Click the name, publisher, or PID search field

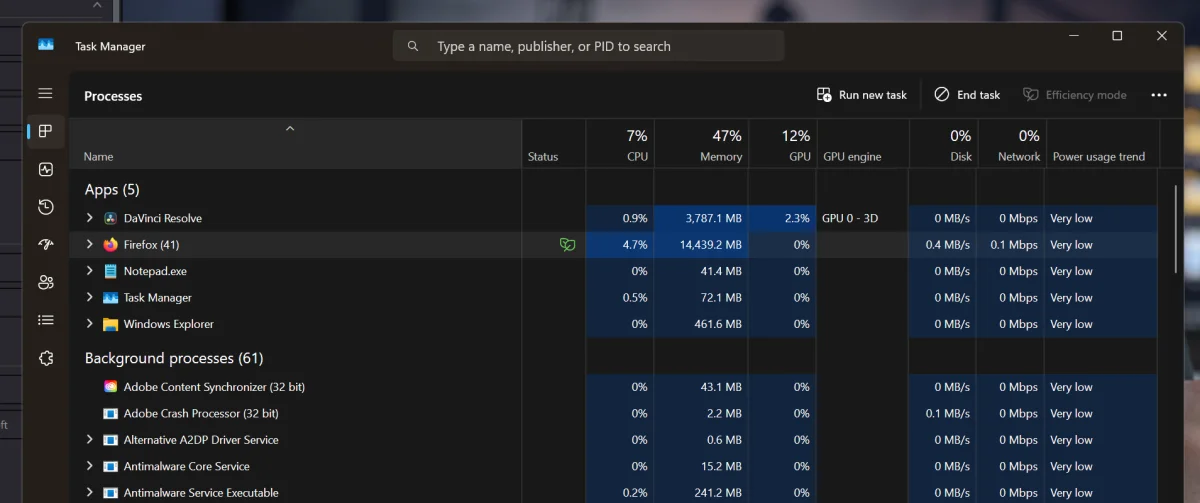click(x=588, y=46)
